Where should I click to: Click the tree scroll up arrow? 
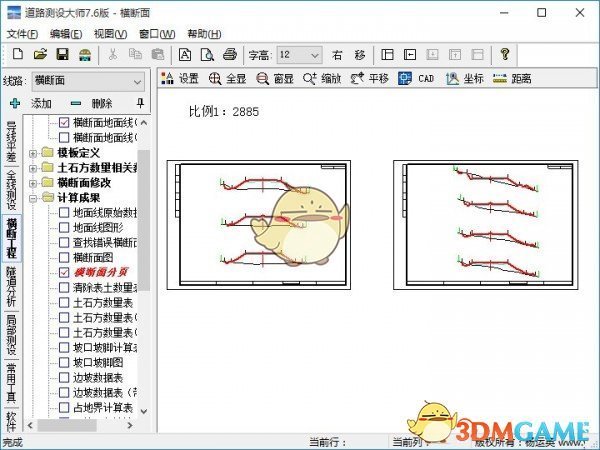[x=144, y=123]
